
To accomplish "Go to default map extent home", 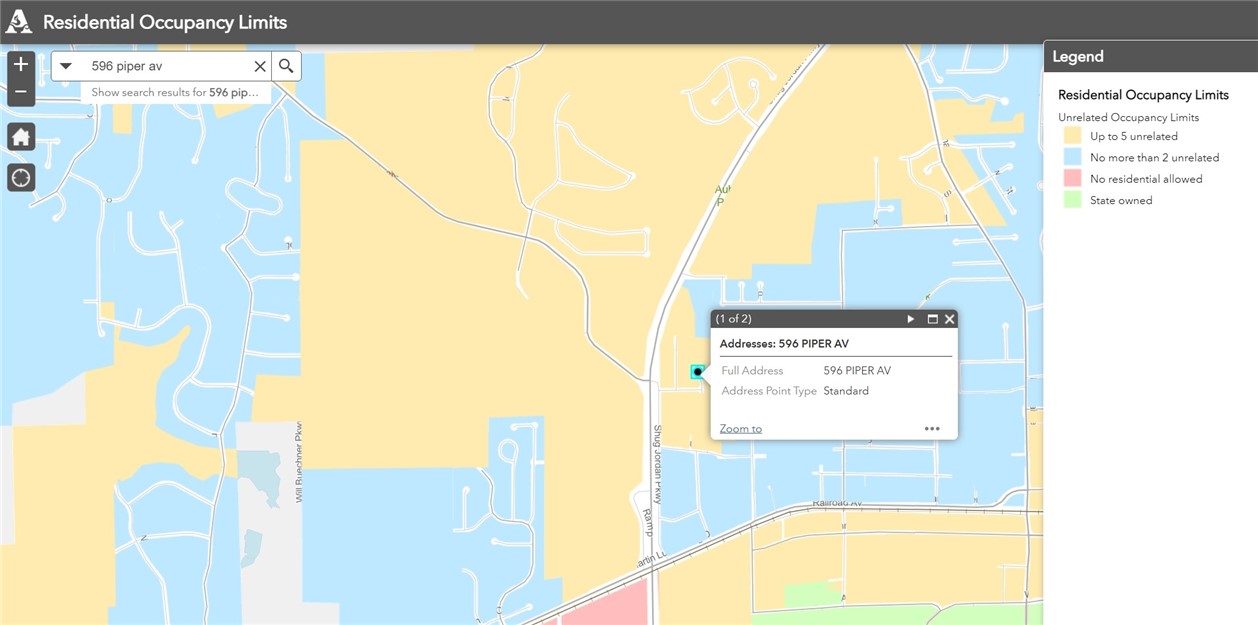I will (x=21, y=137).
